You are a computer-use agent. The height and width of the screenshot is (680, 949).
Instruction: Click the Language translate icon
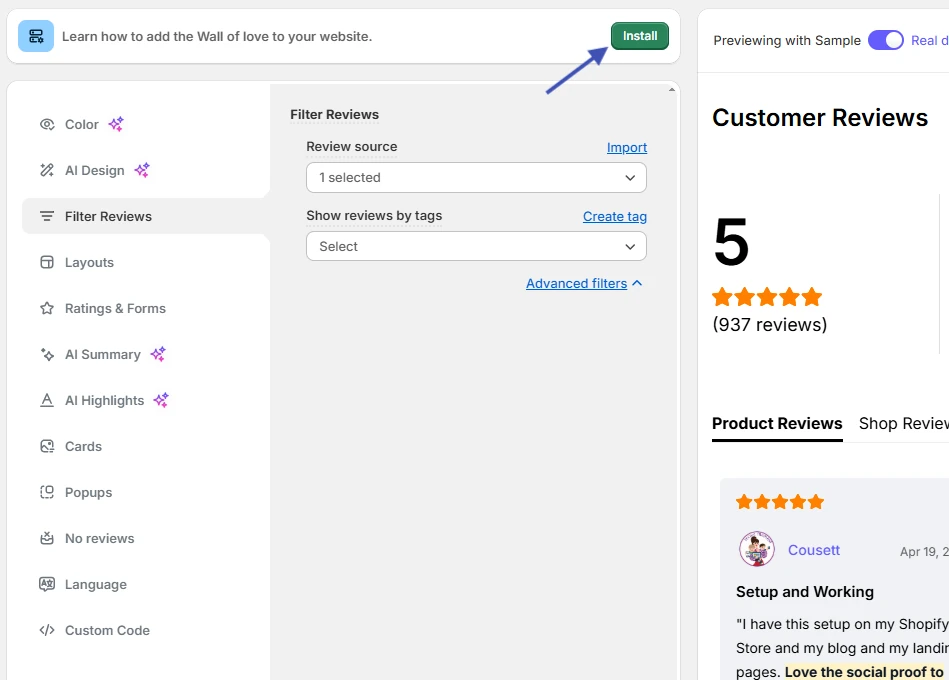click(x=47, y=584)
